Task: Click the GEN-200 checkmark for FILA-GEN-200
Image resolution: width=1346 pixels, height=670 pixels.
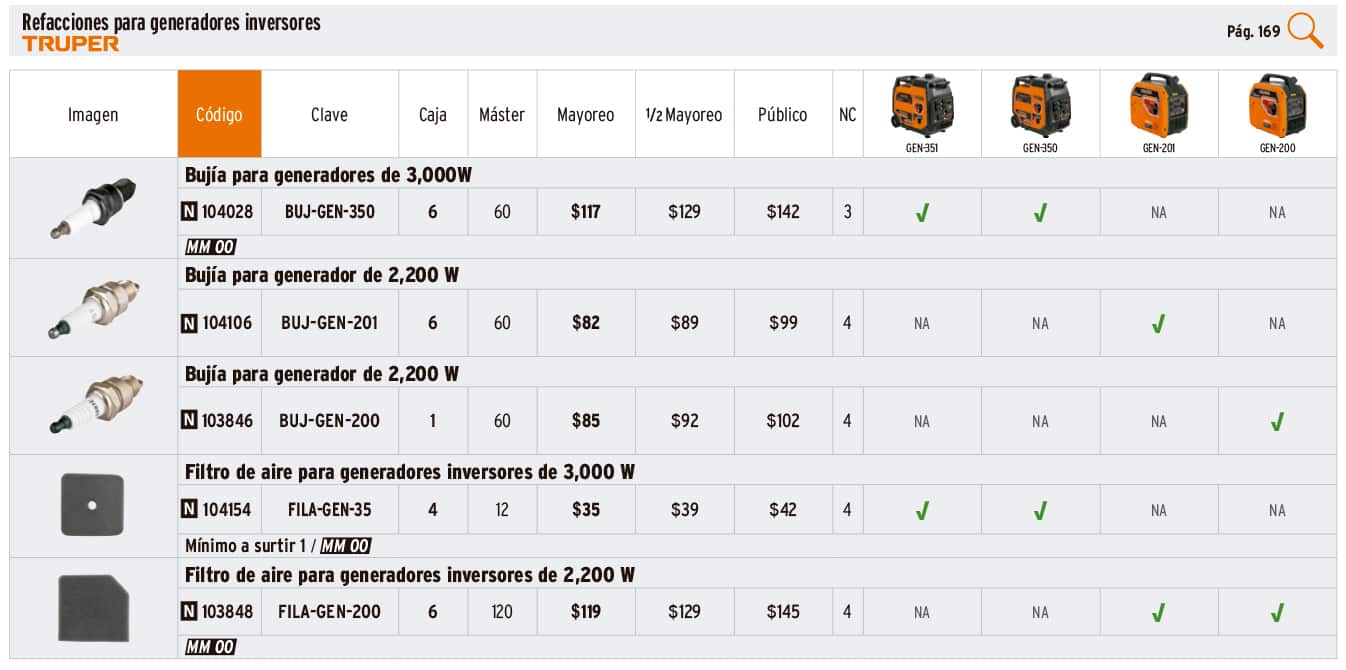Action: click(1277, 612)
